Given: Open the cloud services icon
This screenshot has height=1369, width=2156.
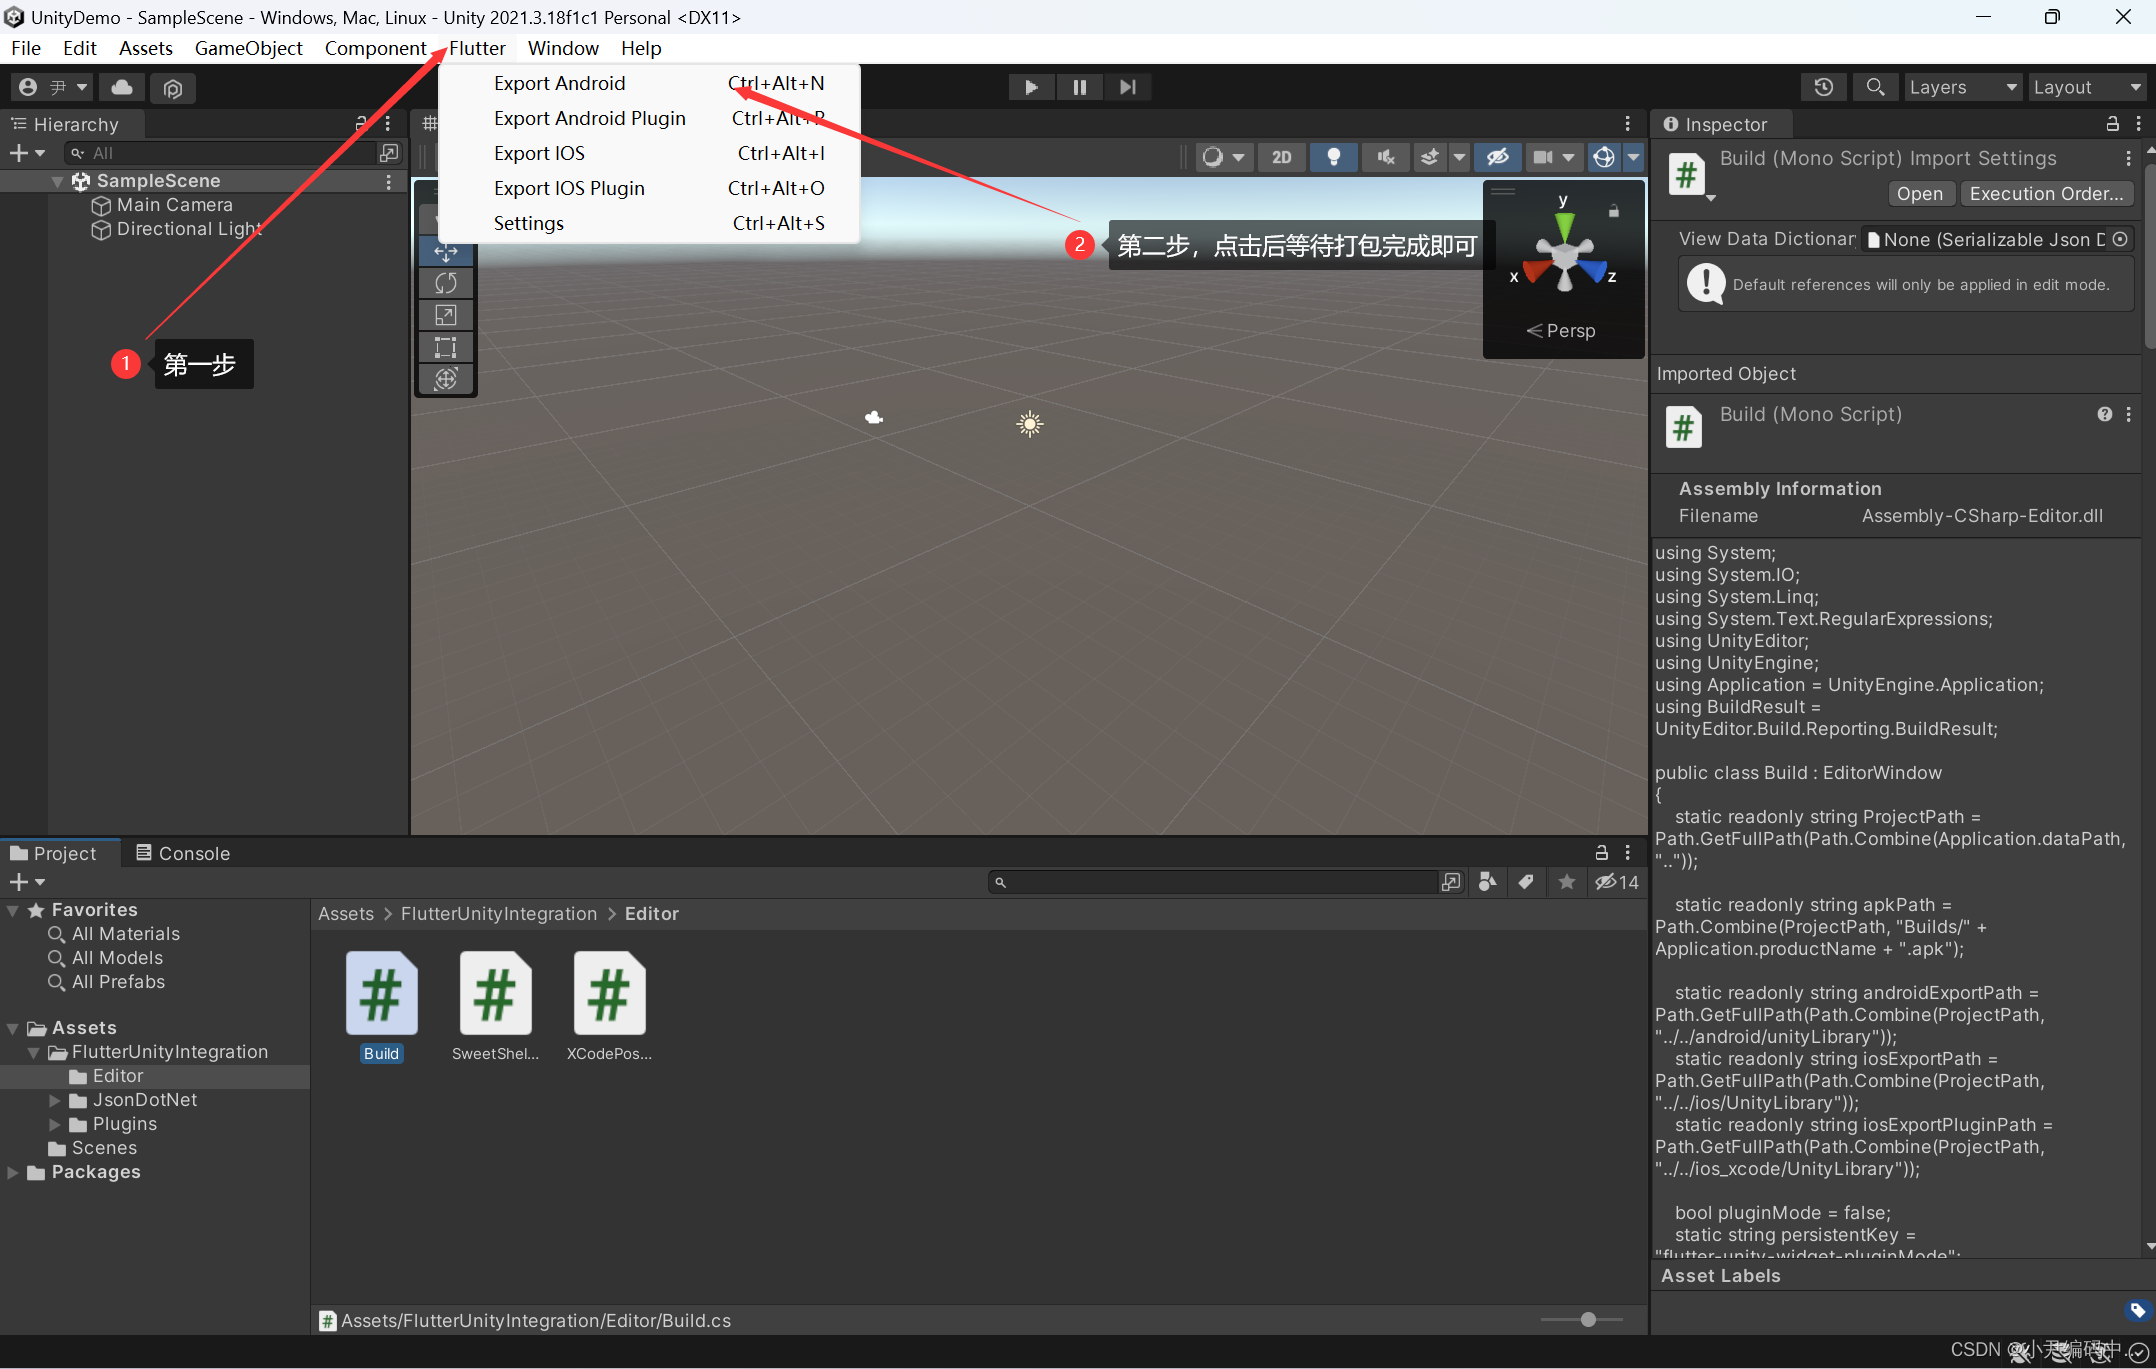Looking at the screenshot, I should [122, 88].
